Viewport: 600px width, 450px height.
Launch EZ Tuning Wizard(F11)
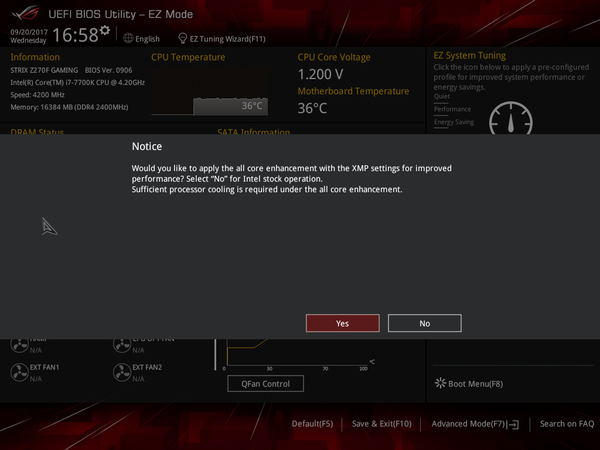tap(227, 39)
